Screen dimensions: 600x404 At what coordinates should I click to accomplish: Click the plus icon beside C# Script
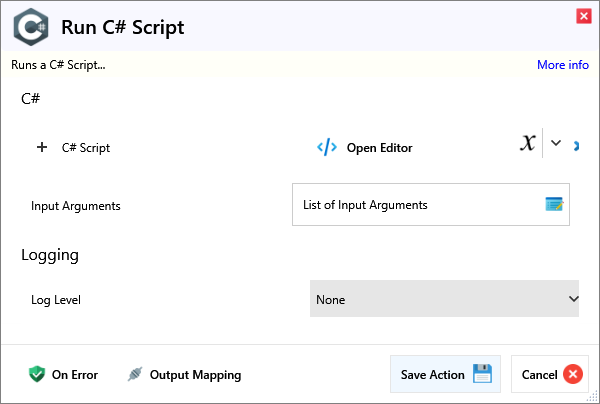coord(42,147)
